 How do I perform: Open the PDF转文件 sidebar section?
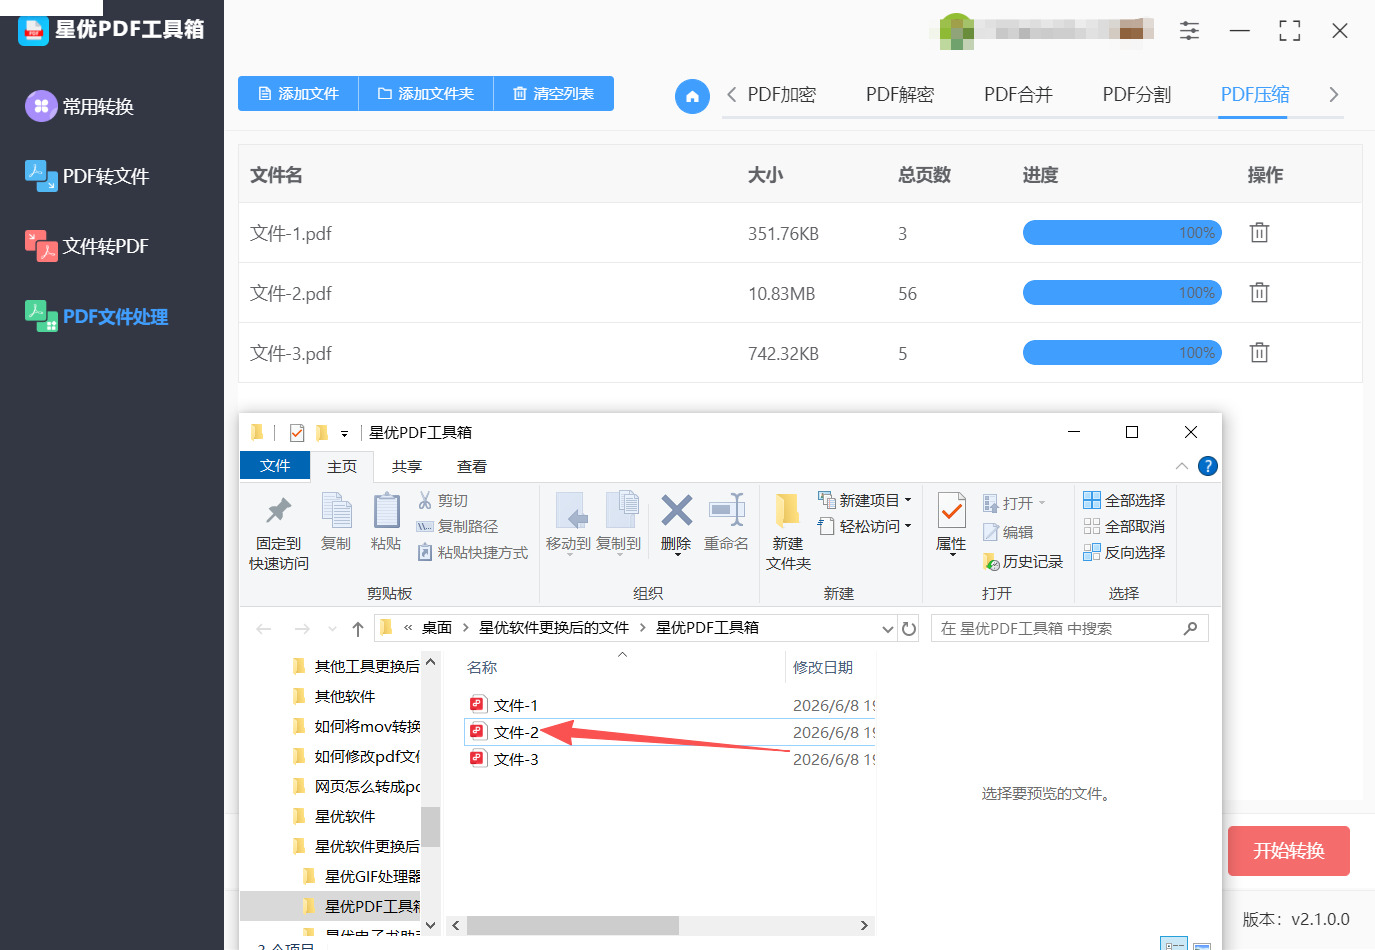[87, 176]
